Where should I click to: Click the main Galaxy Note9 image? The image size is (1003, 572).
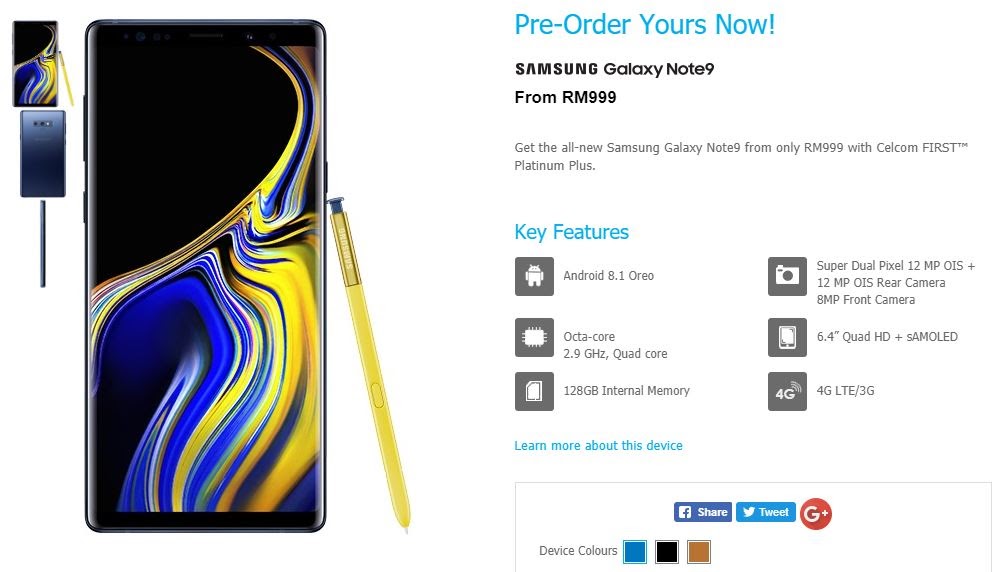205,276
